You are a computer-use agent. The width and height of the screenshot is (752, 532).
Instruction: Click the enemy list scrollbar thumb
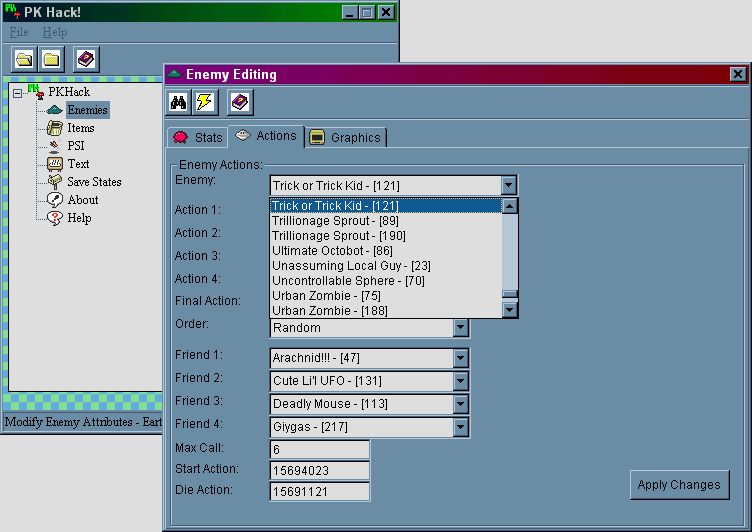tap(509, 295)
